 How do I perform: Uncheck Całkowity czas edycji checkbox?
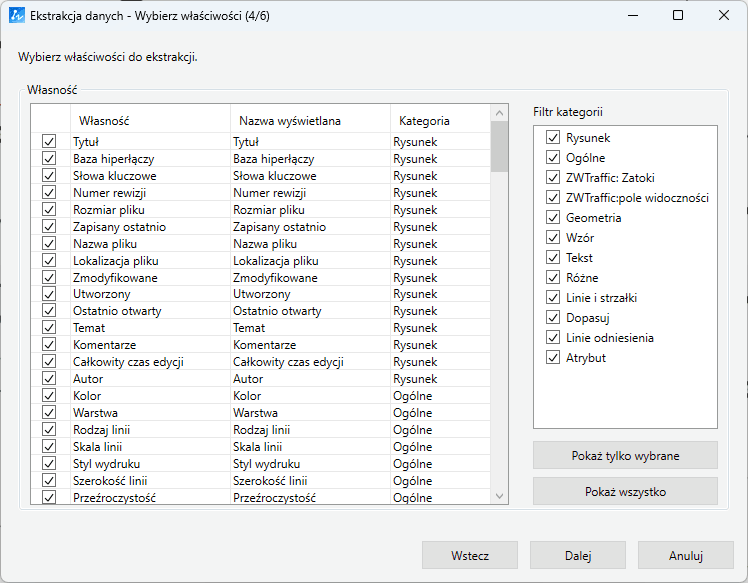point(49,362)
